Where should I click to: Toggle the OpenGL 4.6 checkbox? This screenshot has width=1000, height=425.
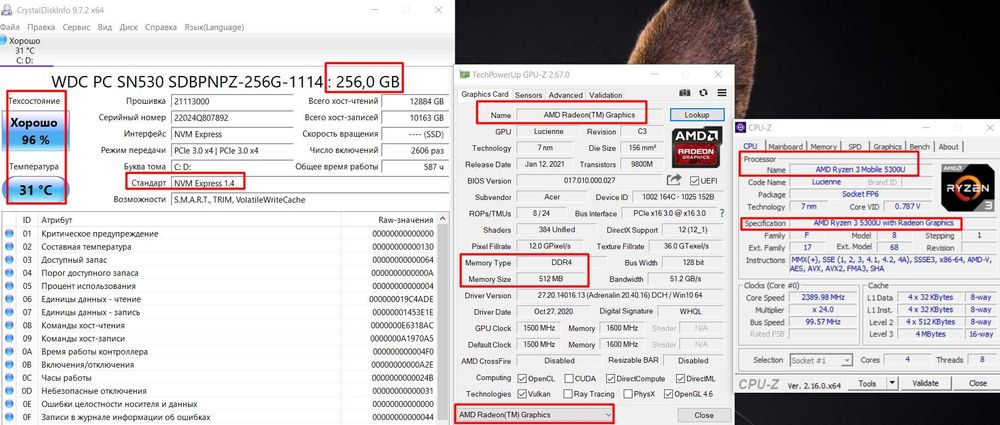pyautogui.click(x=668, y=394)
